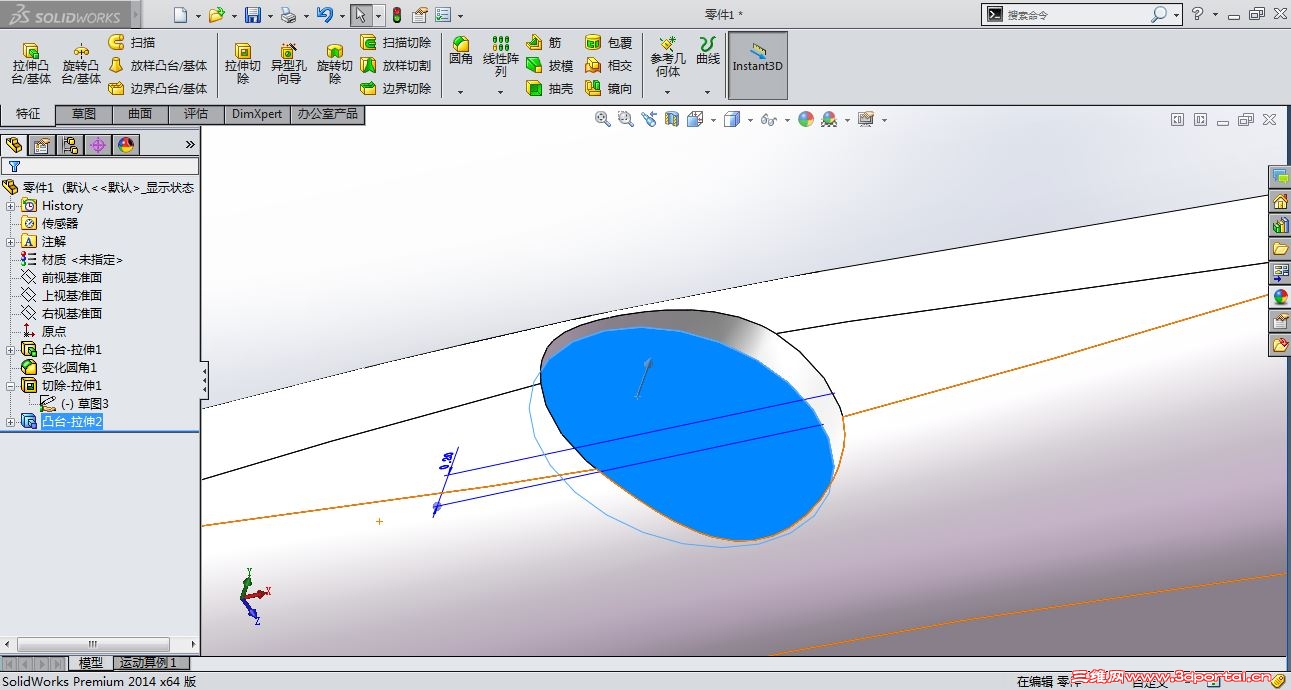Viewport: 1291px width, 690px height.
Task: Expand the 凸台-拉伸1 feature node
Action: [11, 350]
